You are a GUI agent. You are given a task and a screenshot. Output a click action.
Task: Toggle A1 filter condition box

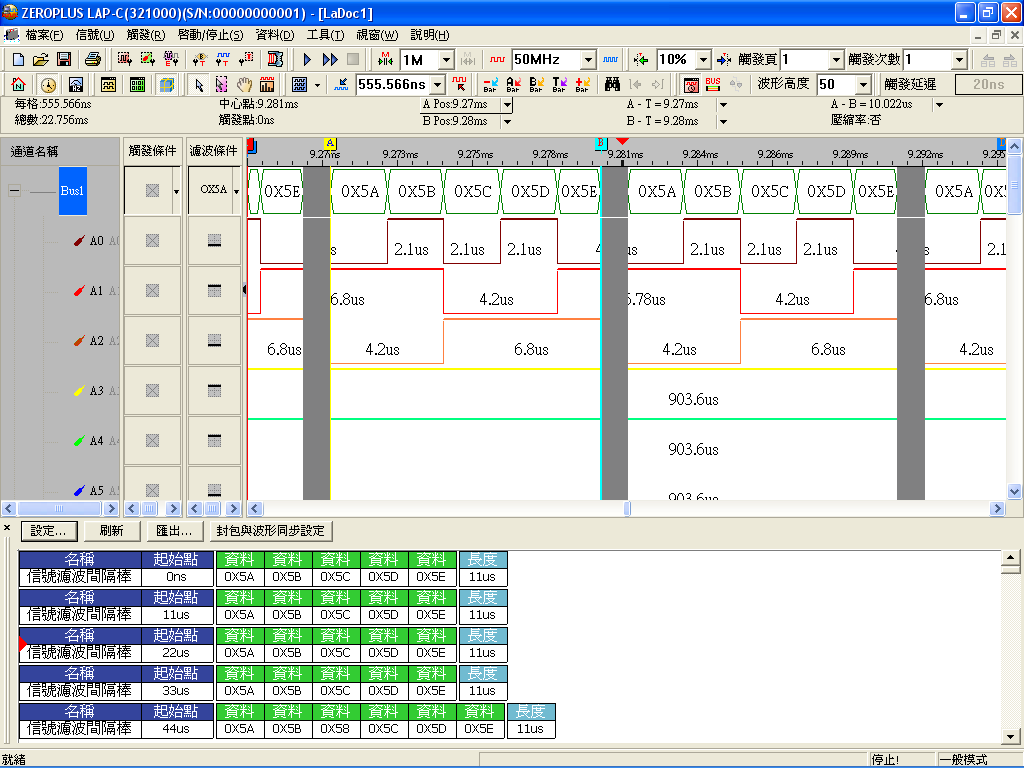pos(214,291)
